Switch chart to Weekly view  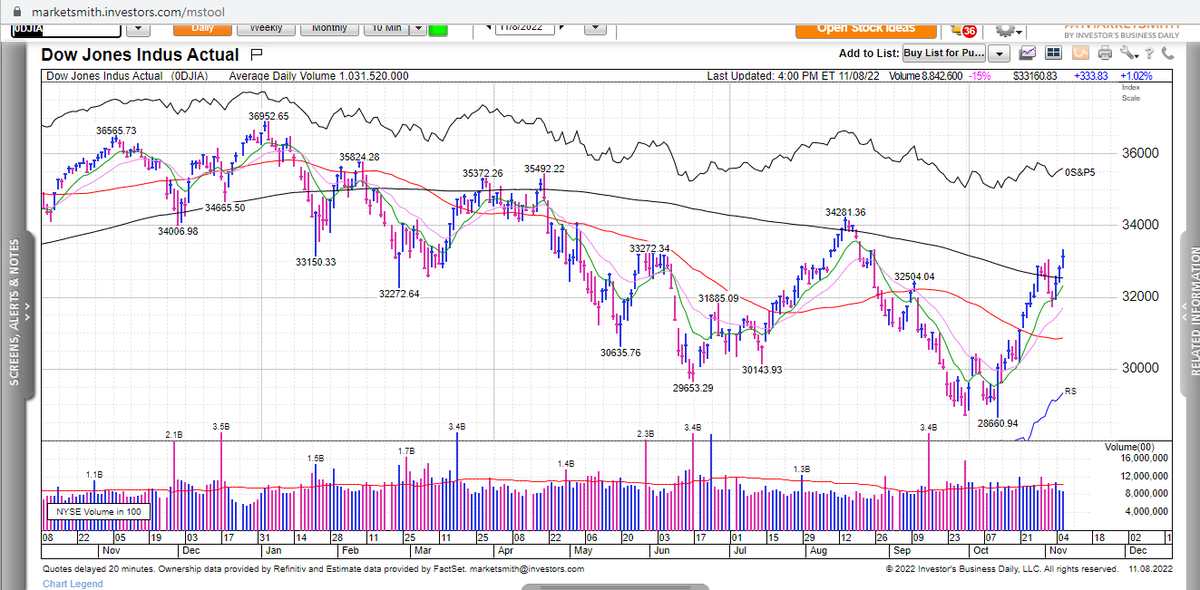[x=265, y=28]
